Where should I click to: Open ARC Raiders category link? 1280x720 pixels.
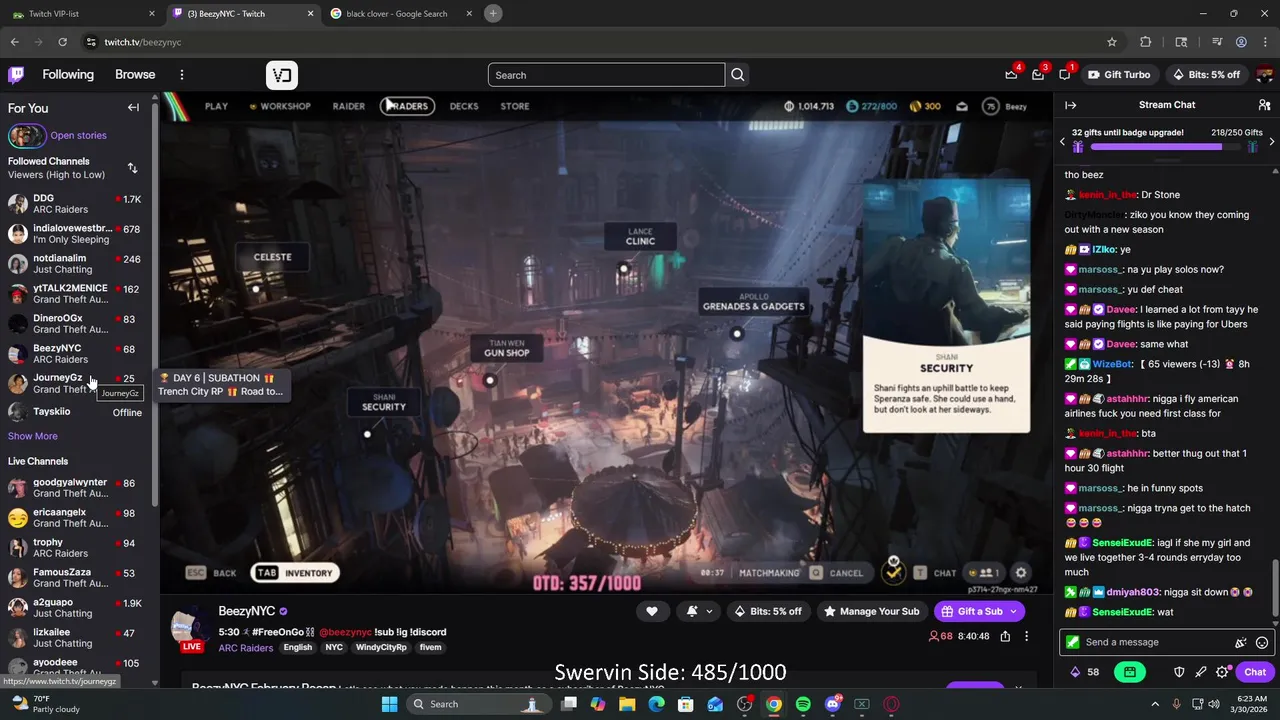coord(246,648)
